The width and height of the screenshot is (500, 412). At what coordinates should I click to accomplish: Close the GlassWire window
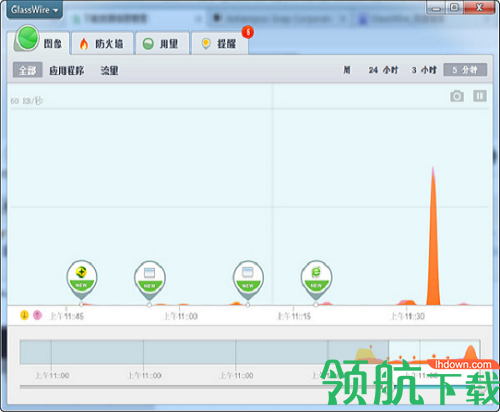point(479,7)
